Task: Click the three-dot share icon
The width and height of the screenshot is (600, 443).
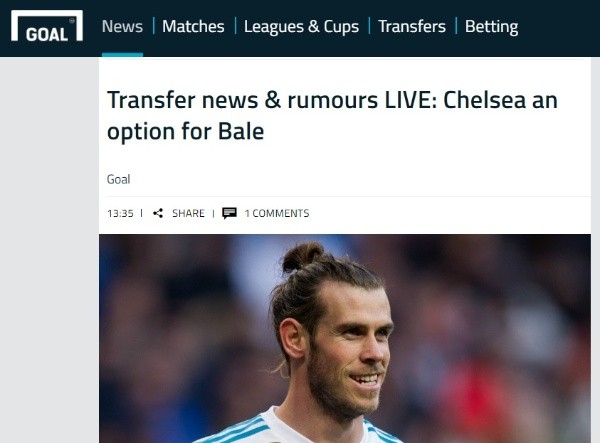Action: pos(158,213)
